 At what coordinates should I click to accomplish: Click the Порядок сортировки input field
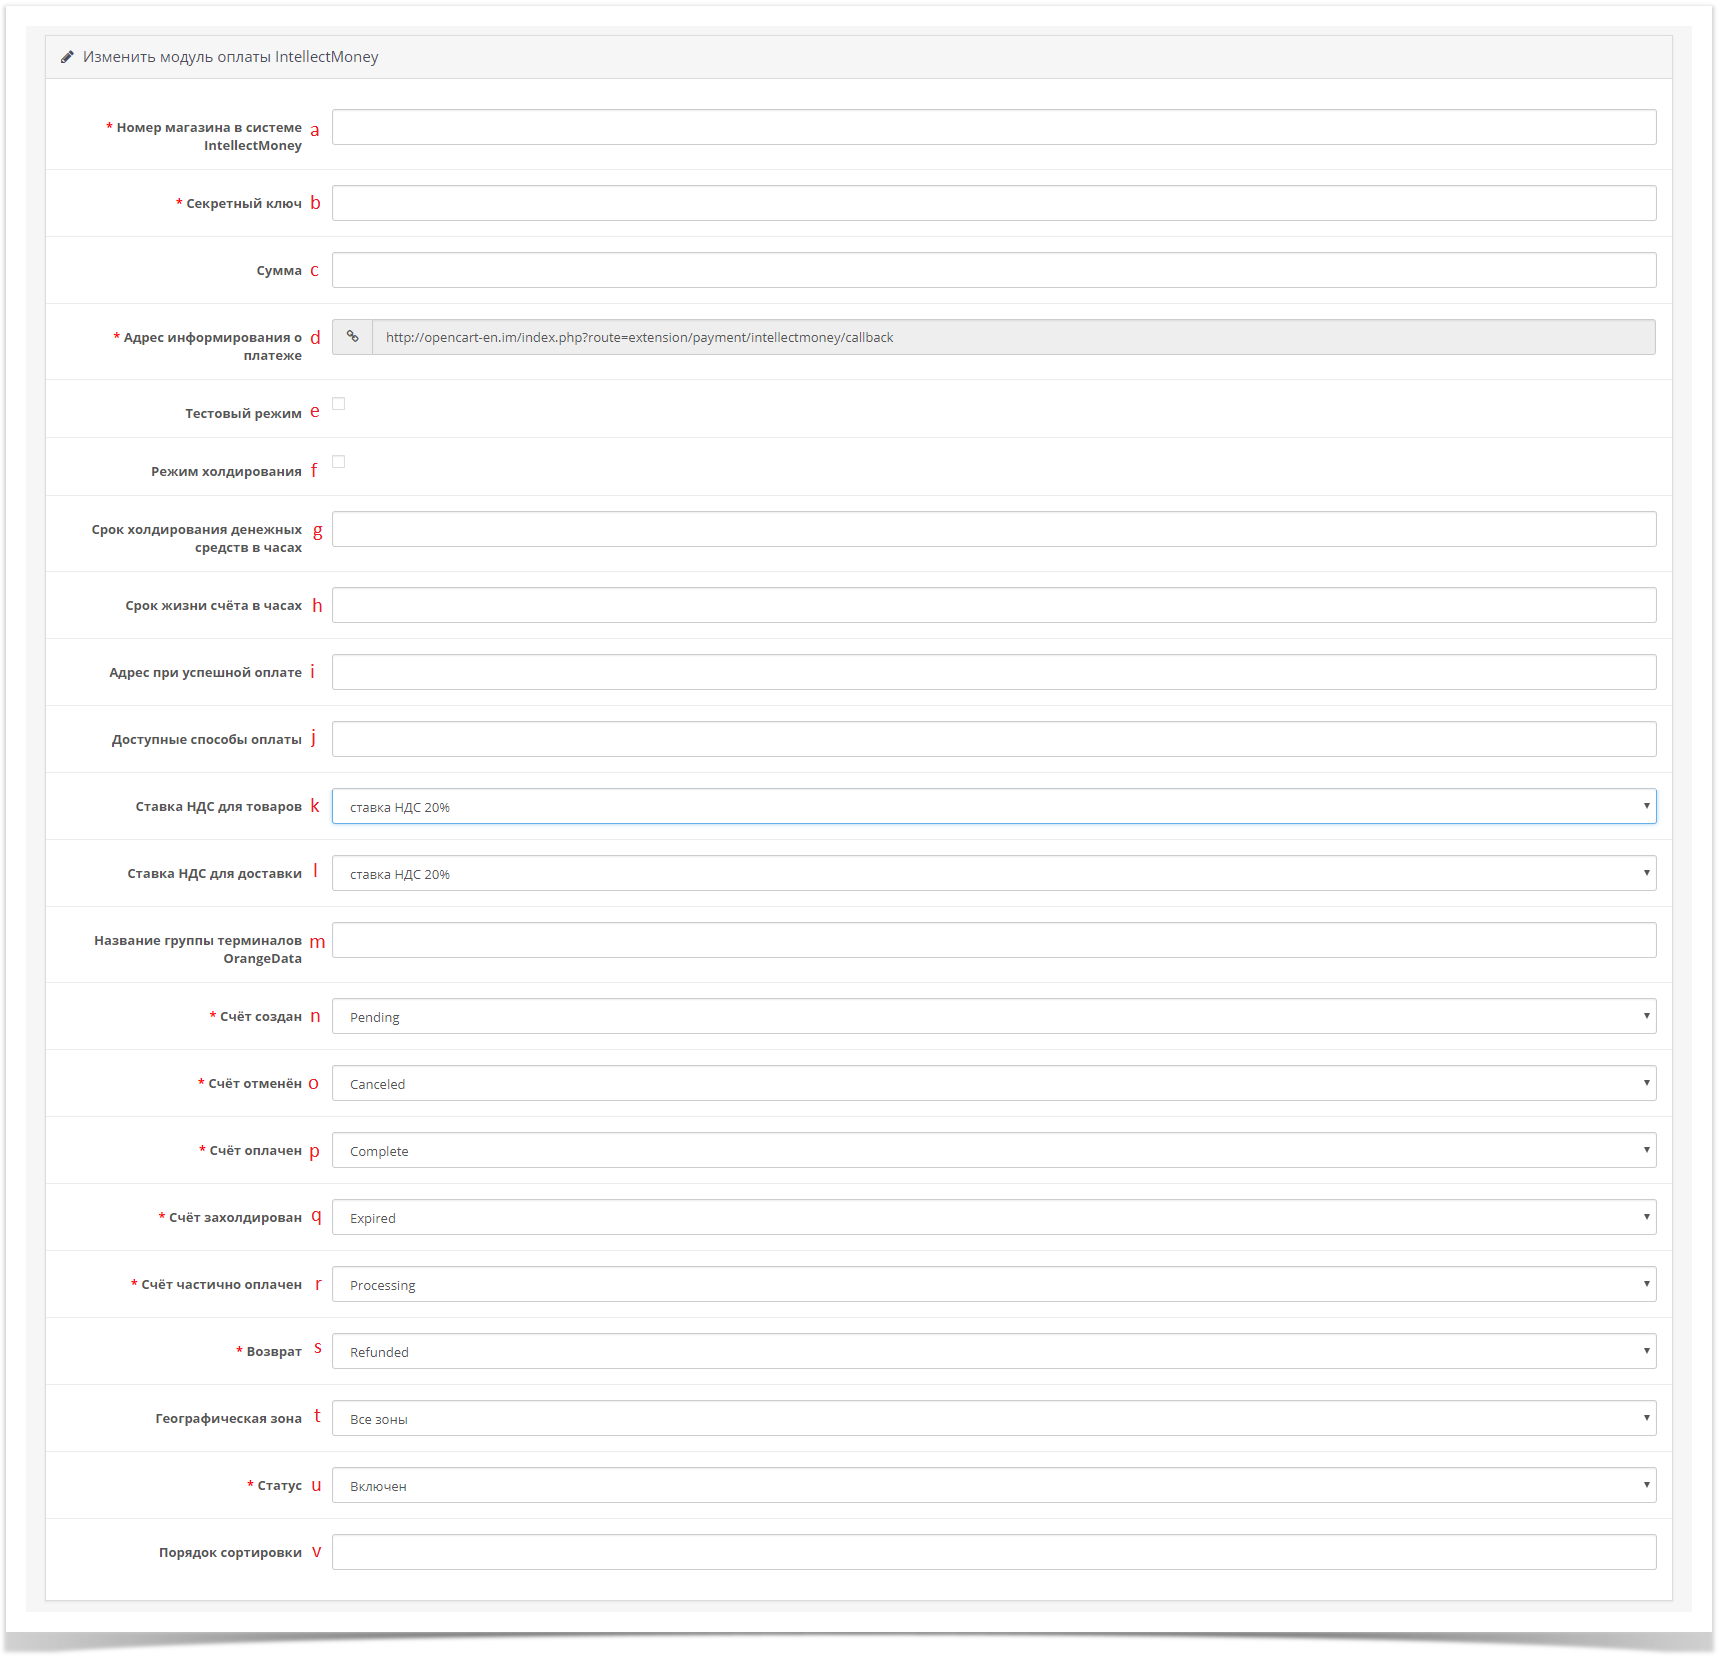pyautogui.click(x=993, y=1553)
